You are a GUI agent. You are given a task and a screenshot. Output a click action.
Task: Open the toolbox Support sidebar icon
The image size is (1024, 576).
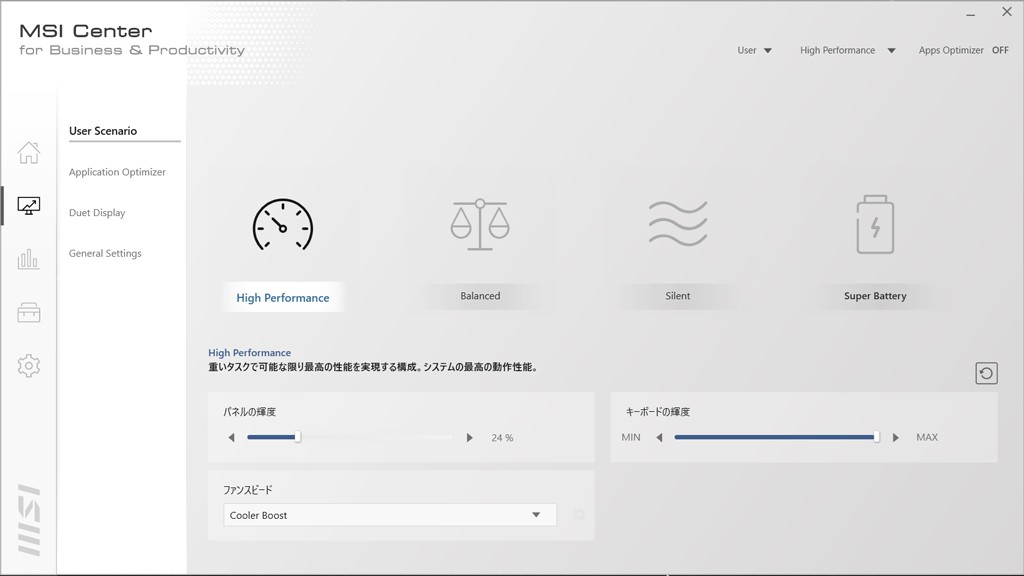tap(29, 313)
